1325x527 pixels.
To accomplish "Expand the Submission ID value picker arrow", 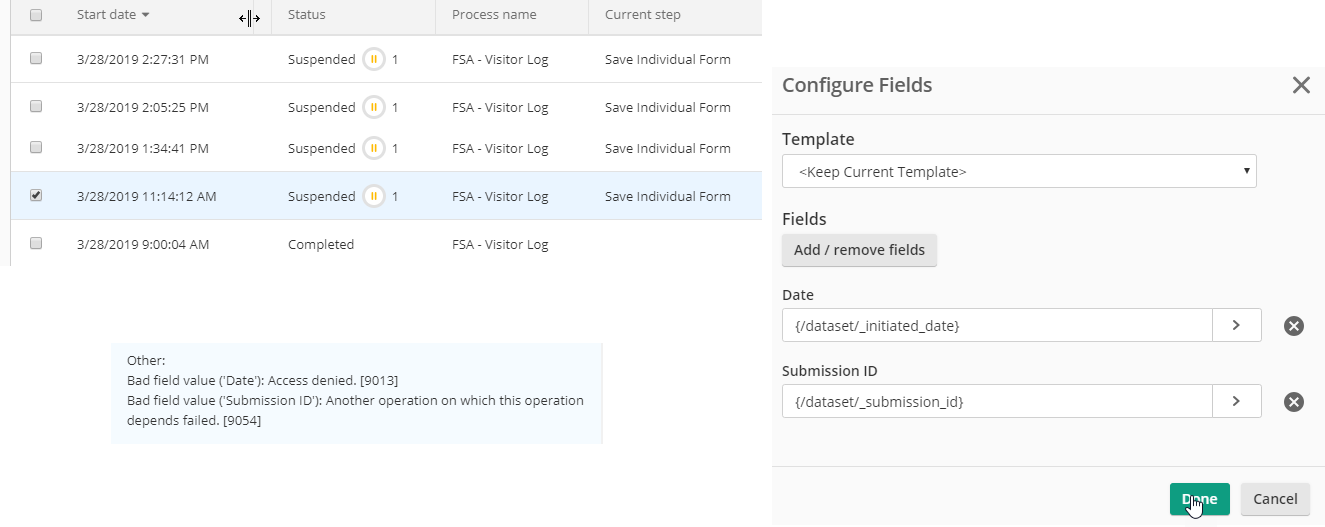I will pyautogui.click(x=1236, y=401).
